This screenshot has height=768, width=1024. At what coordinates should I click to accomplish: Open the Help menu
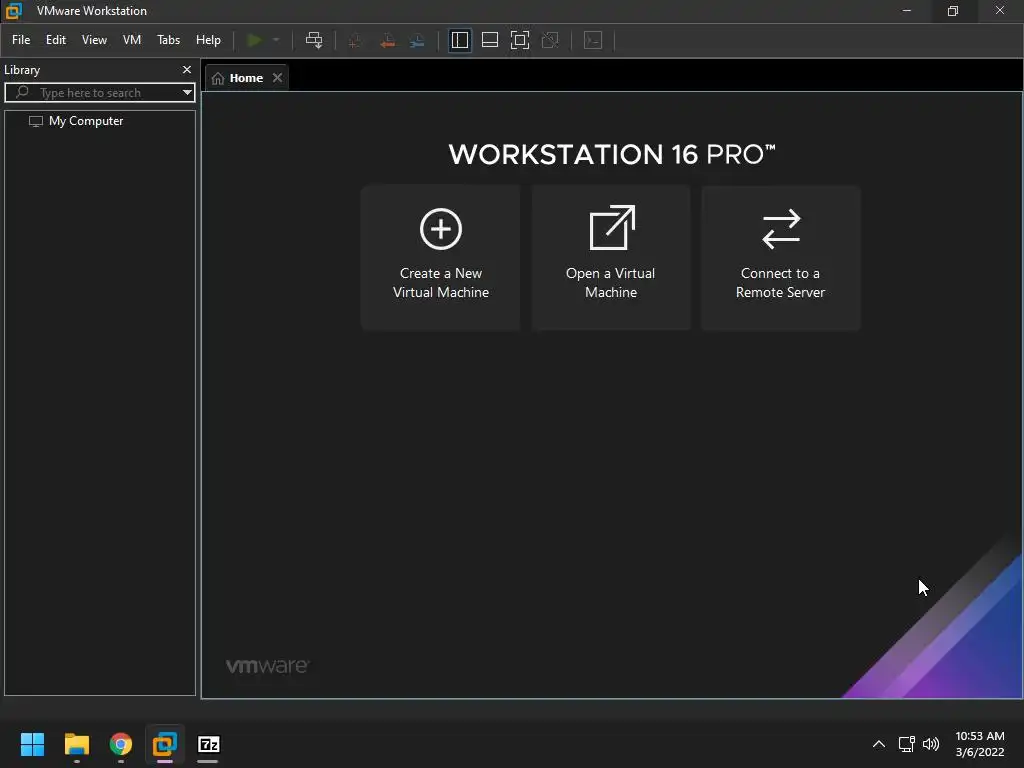point(208,40)
